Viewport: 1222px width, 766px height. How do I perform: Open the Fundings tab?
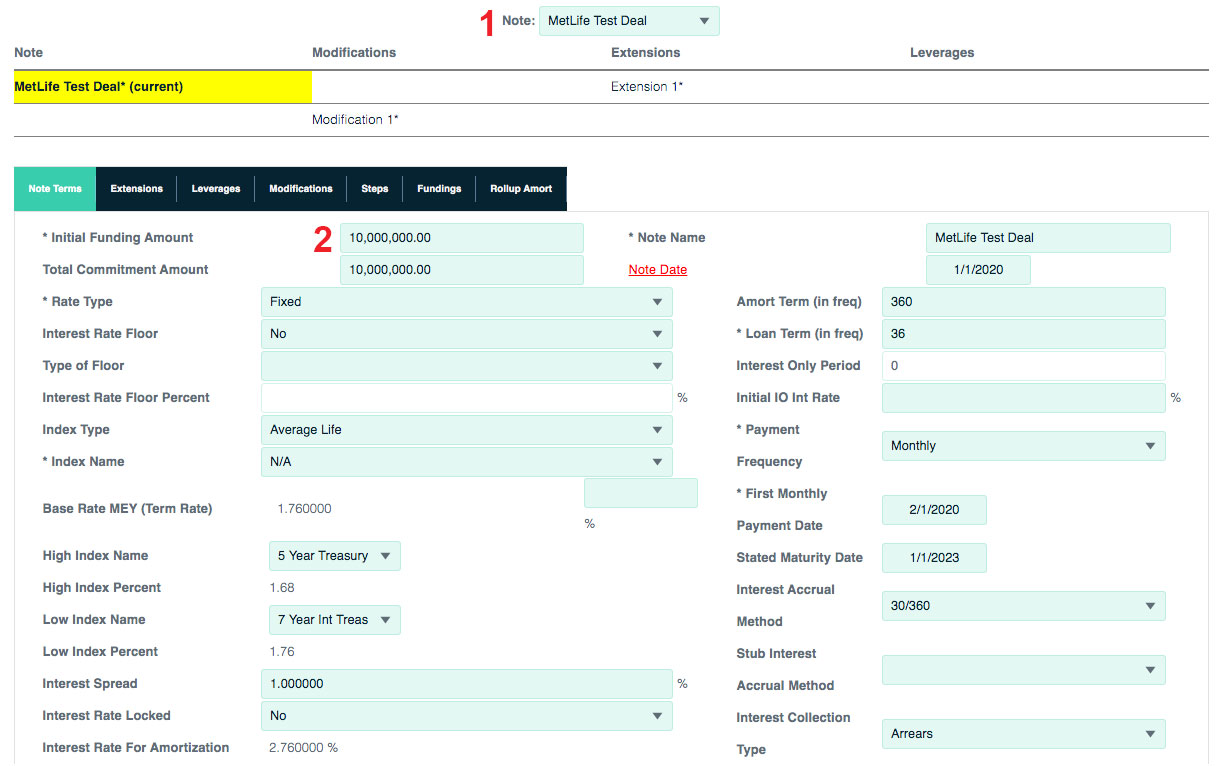[x=439, y=189]
